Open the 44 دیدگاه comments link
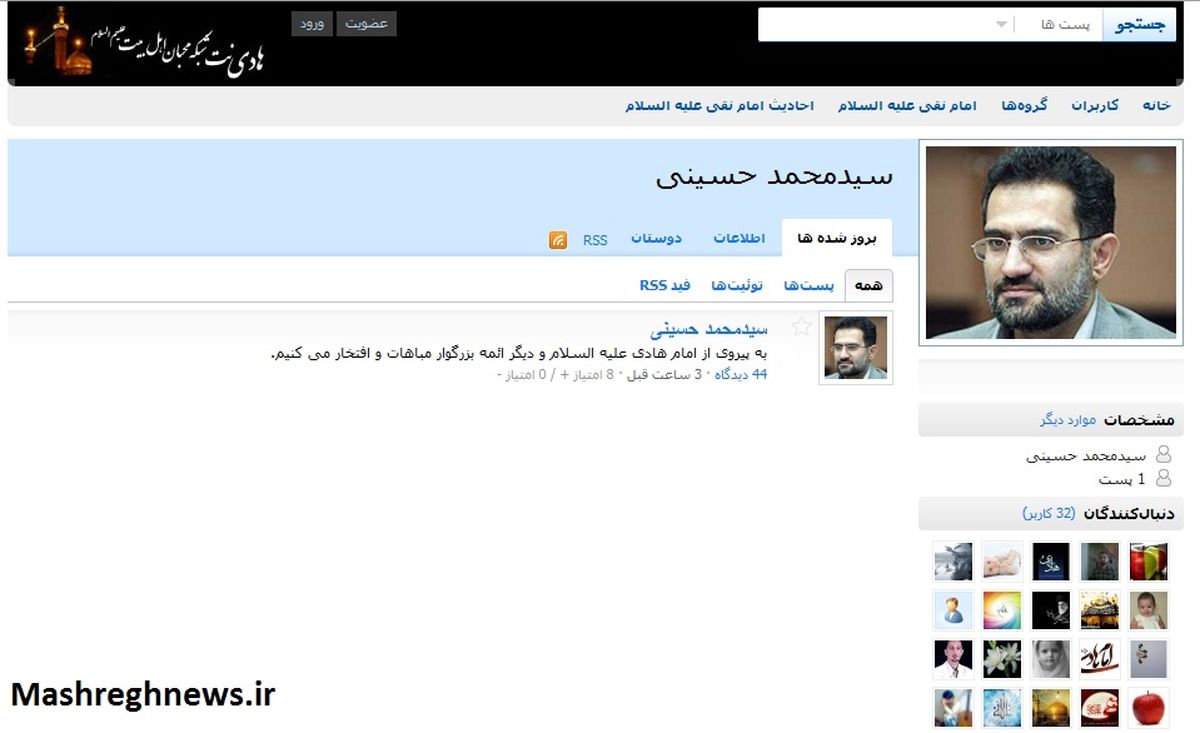1200x733 pixels. coord(741,374)
